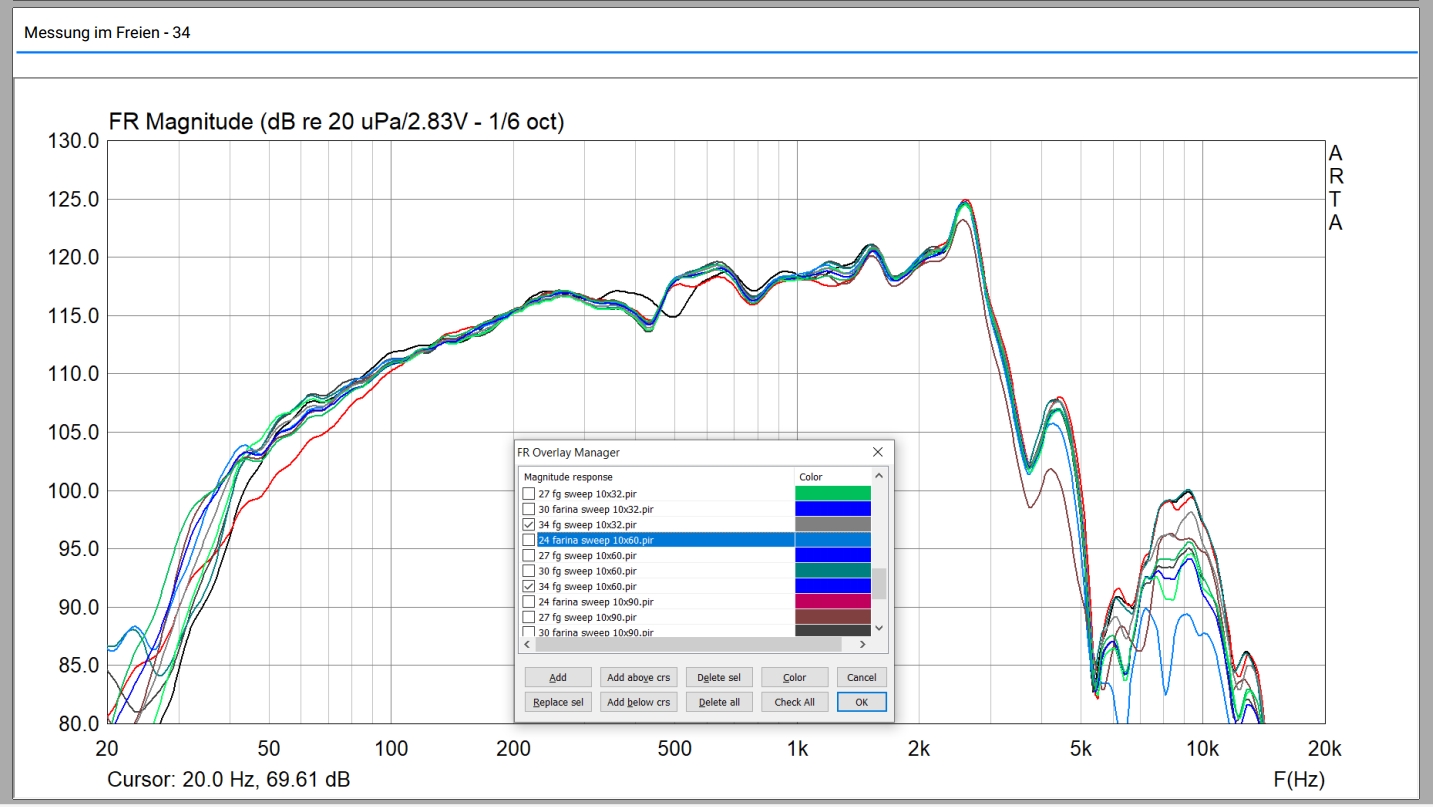Check the 30 fg sweep 10x60.pir checkbox
Image resolution: width=1433 pixels, height=807 pixels.
coord(528,571)
